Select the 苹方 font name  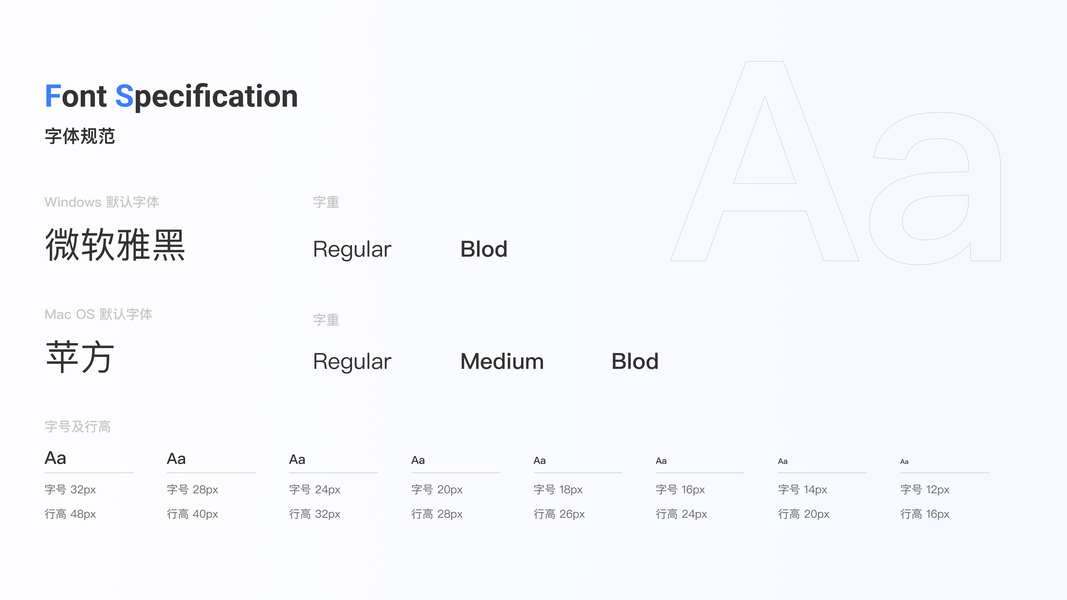pyautogui.click(x=80, y=357)
